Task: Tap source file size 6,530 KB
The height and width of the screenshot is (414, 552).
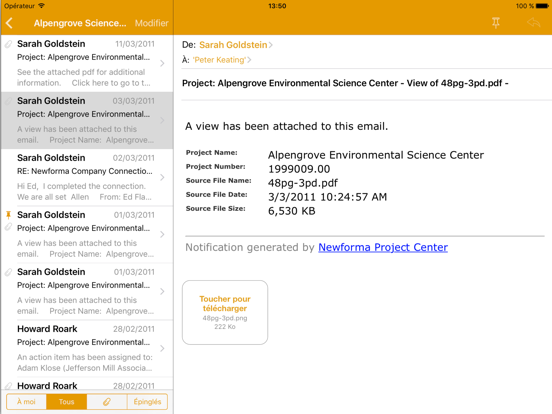Action: (x=291, y=211)
